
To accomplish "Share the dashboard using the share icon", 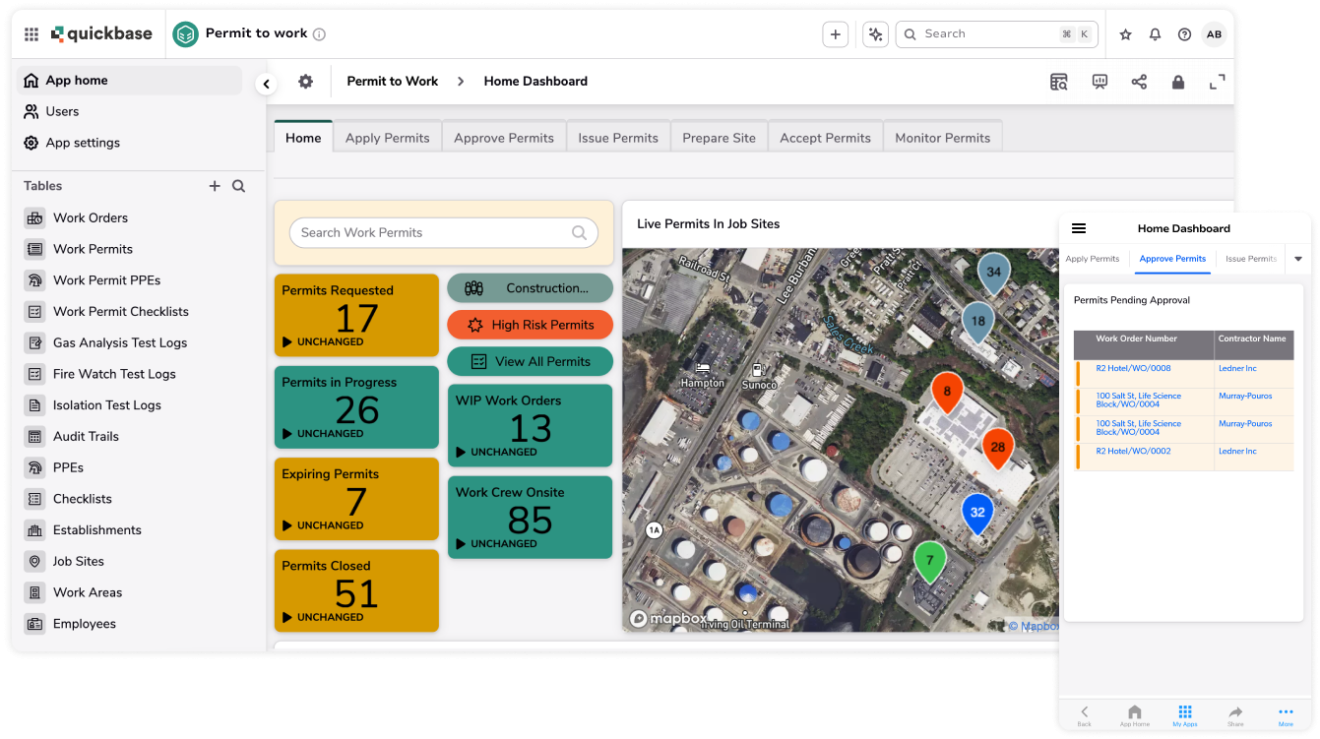I will 1139,81.
